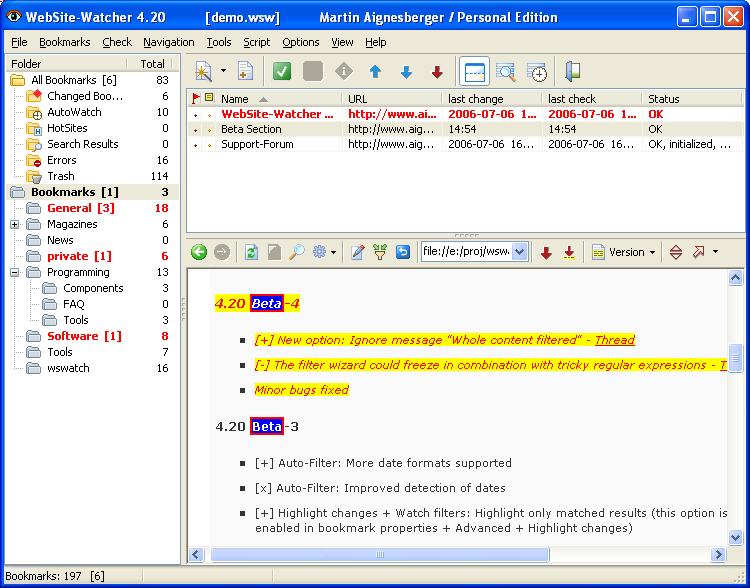750x588 pixels.
Task: Click the gray stop square icon
Action: point(313,72)
